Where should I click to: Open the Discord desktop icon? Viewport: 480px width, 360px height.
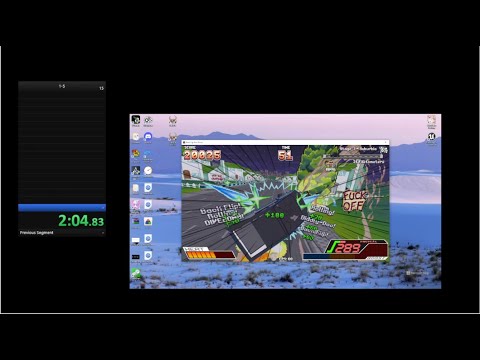[148, 136]
